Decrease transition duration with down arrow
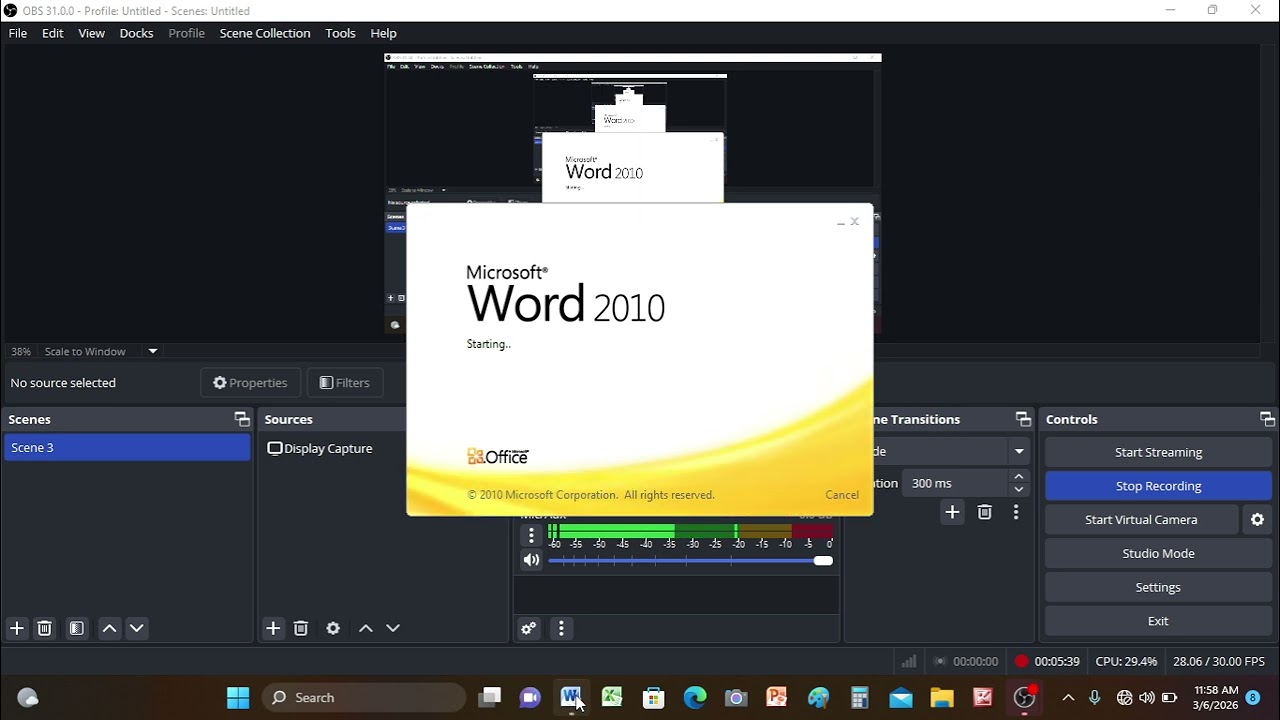The height and width of the screenshot is (720, 1280). pos(1019,489)
